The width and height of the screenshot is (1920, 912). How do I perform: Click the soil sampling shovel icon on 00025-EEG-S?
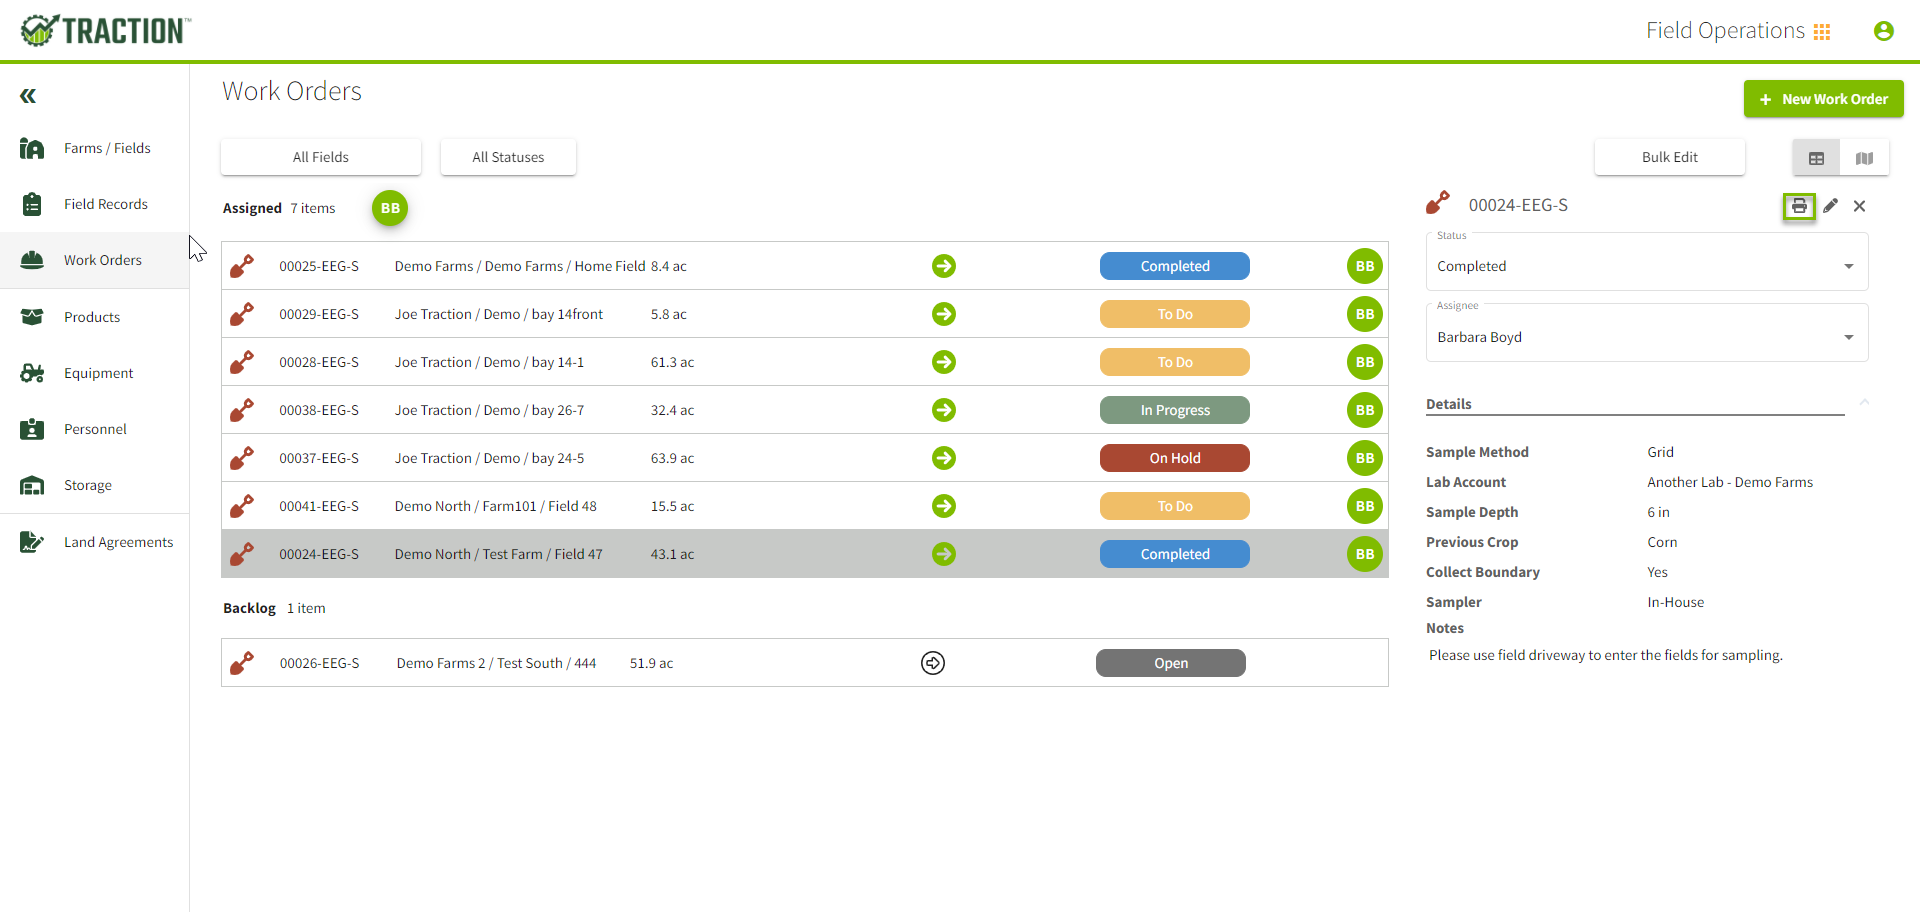[x=242, y=266]
